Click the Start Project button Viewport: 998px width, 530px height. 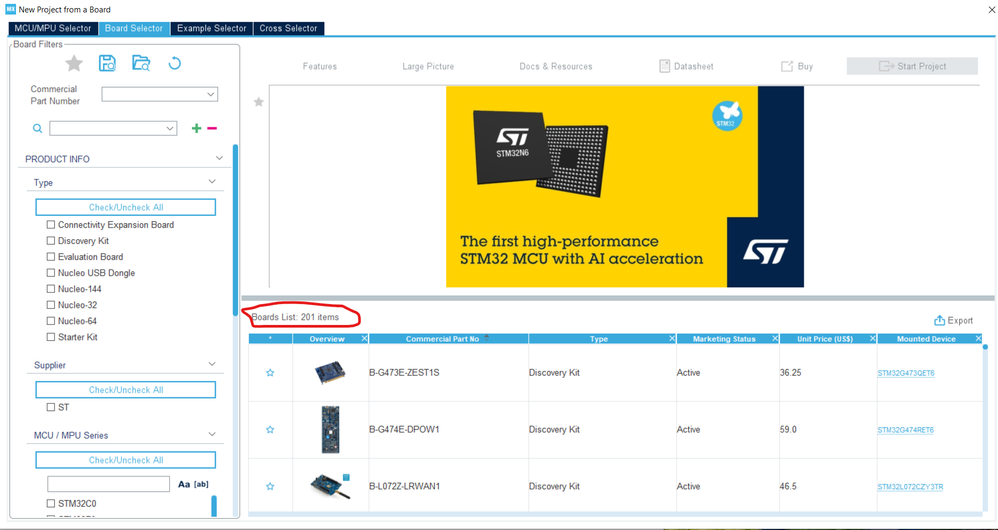[x=912, y=66]
